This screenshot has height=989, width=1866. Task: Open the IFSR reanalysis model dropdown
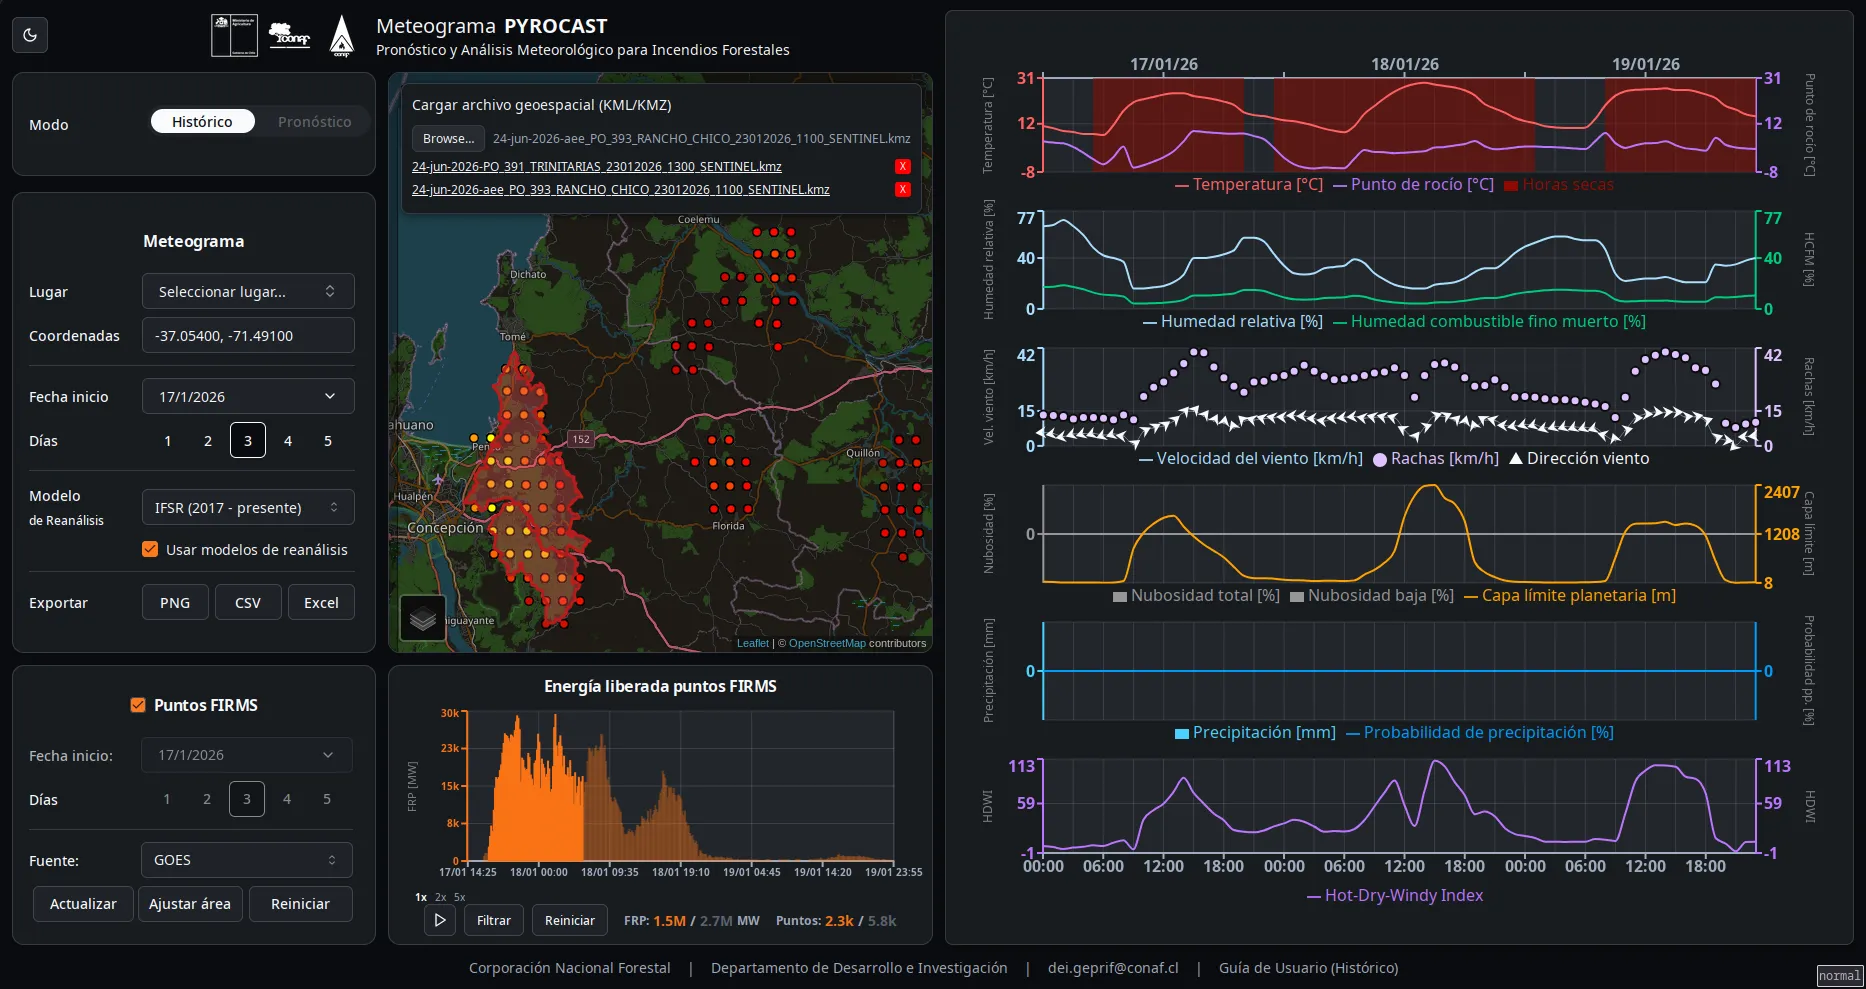point(248,507)
